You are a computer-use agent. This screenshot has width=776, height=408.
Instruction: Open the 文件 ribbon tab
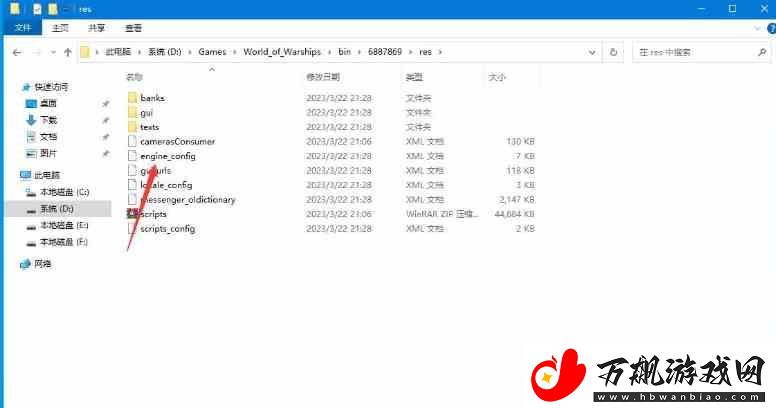[23, 28]
